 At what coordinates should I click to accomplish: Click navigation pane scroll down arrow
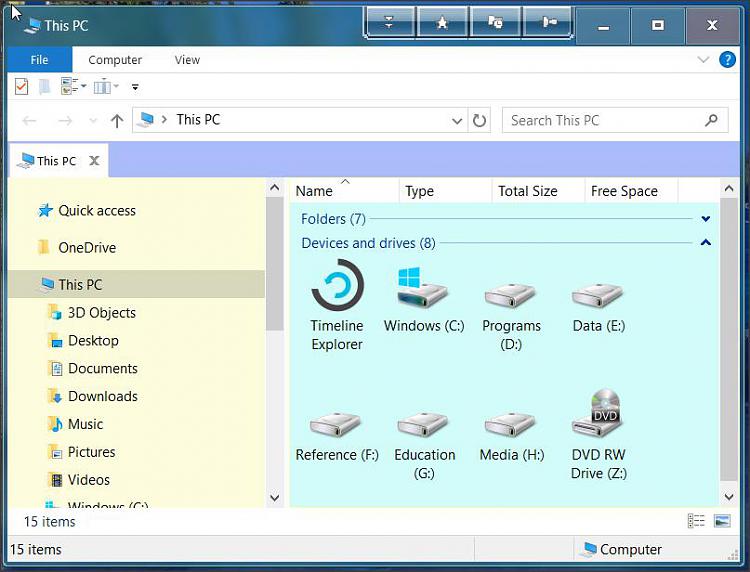[x=275, y=497]
